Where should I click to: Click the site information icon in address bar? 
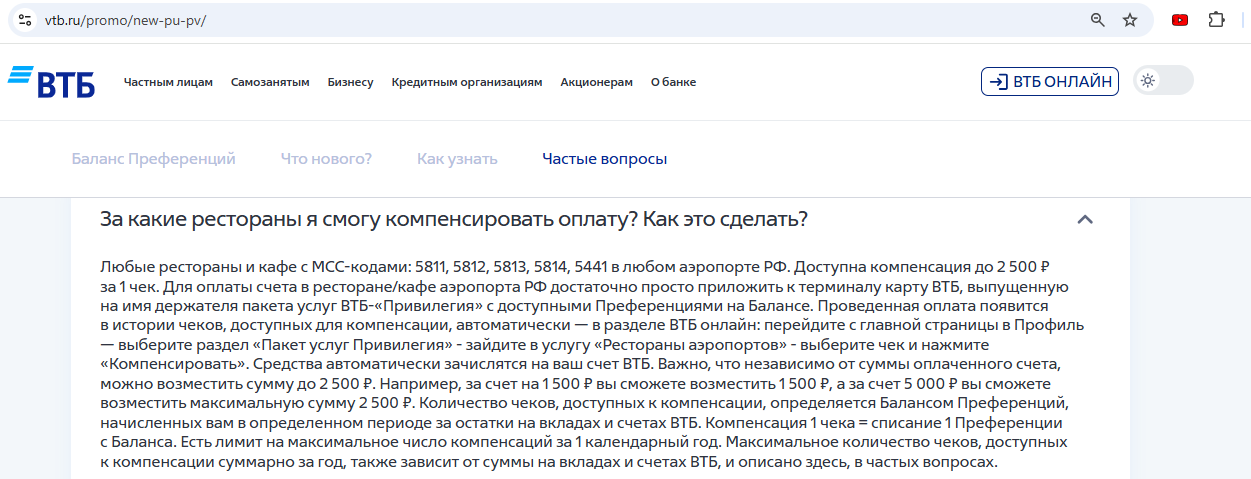click(x=25, y=20)
